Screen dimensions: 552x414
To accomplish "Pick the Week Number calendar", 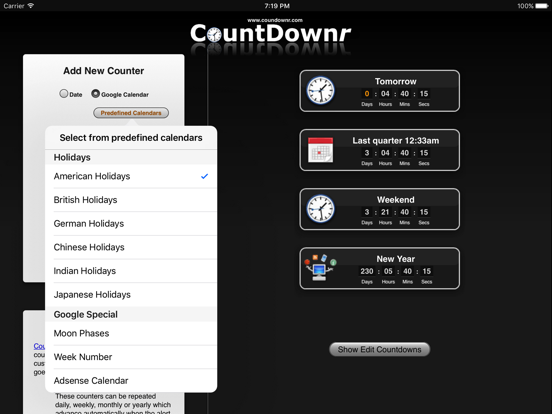I will pyautogui.click(x=131, y=357).
